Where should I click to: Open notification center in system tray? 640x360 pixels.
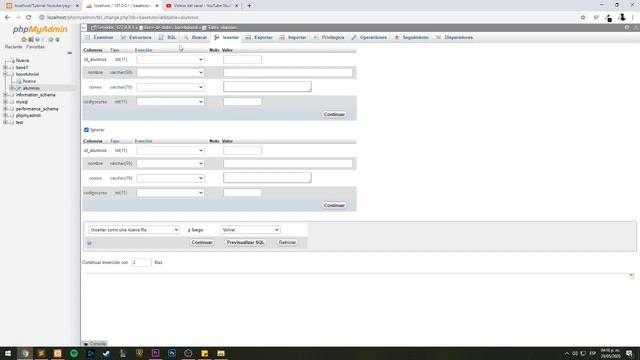point(630,353)
